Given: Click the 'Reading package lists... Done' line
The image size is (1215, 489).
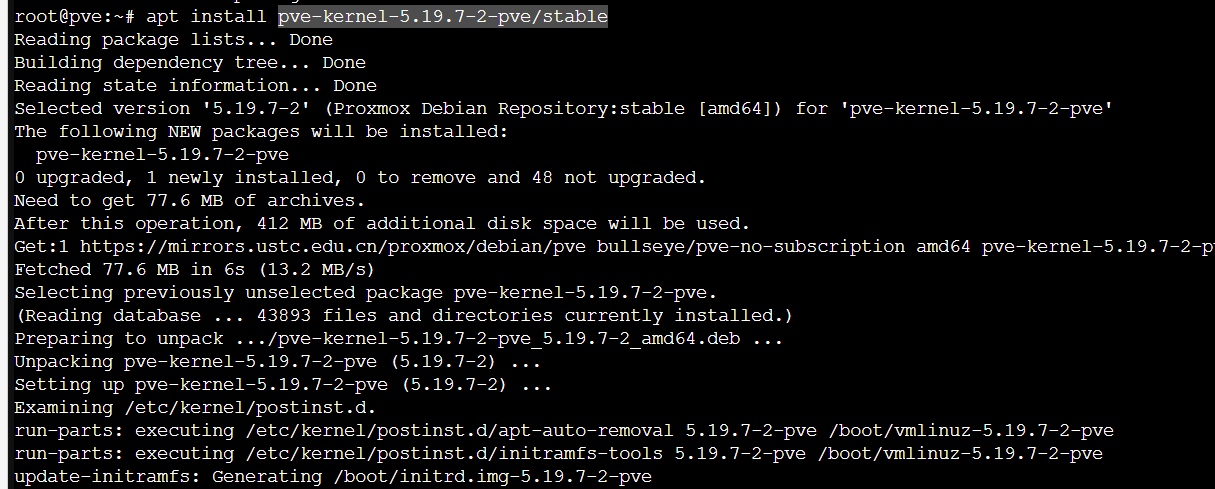Looking at the screenshot, I should point(173,40).
